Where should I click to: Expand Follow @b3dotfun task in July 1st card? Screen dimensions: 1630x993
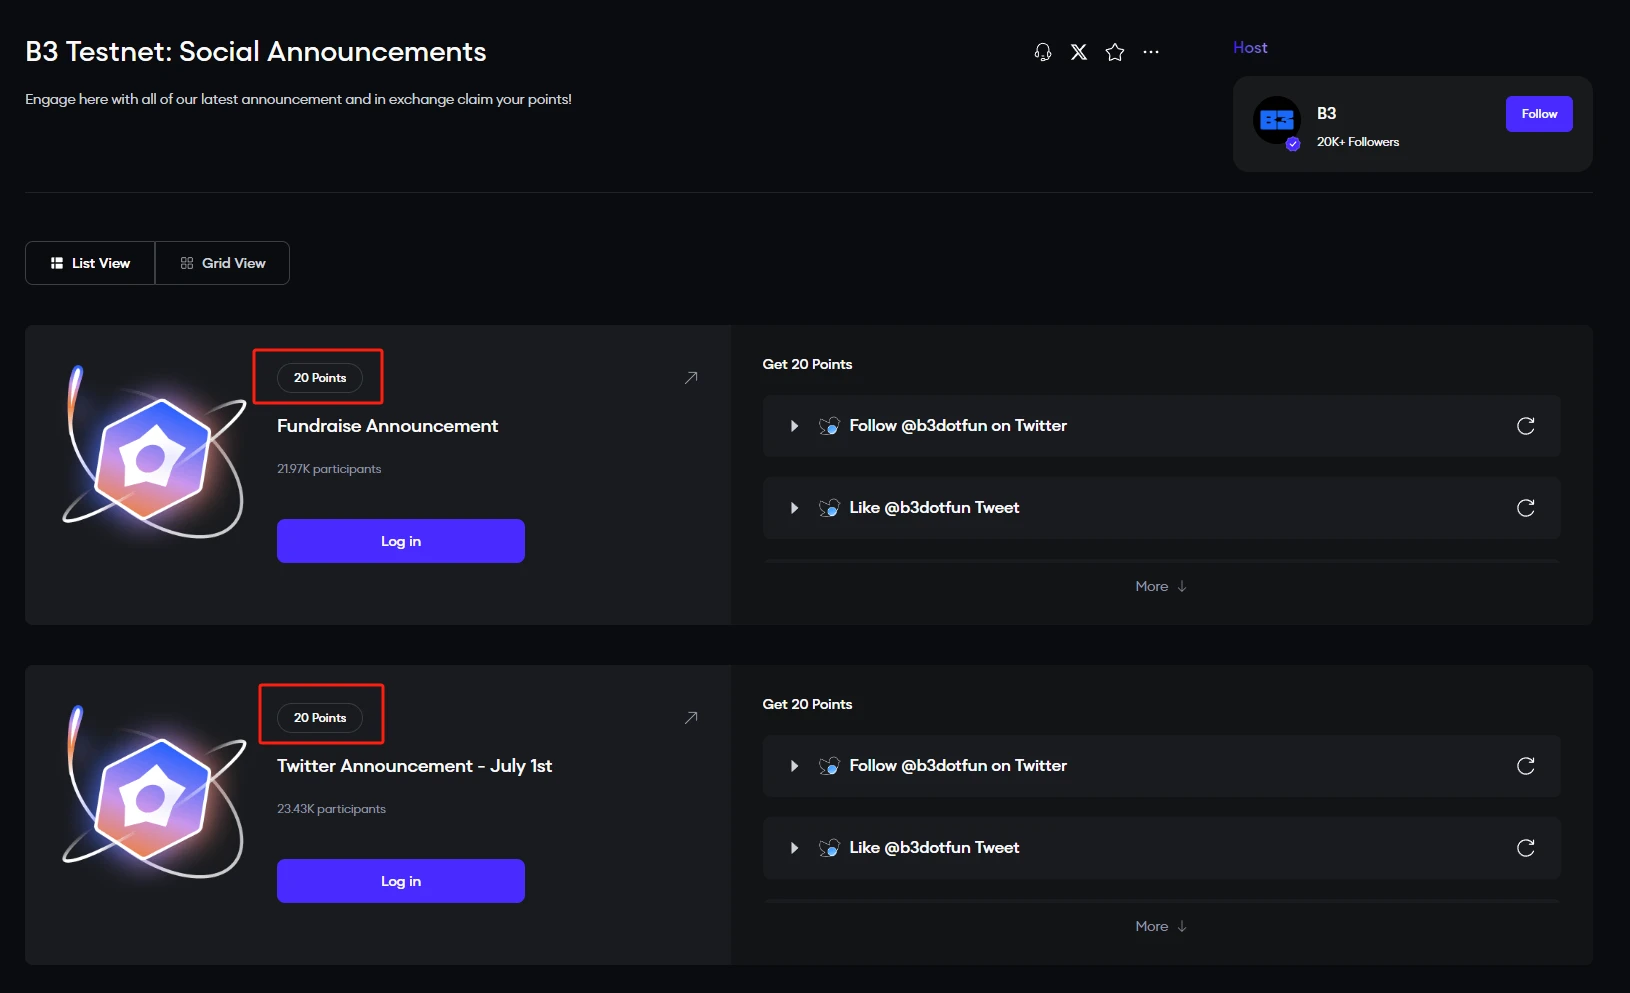coord(794,766)
